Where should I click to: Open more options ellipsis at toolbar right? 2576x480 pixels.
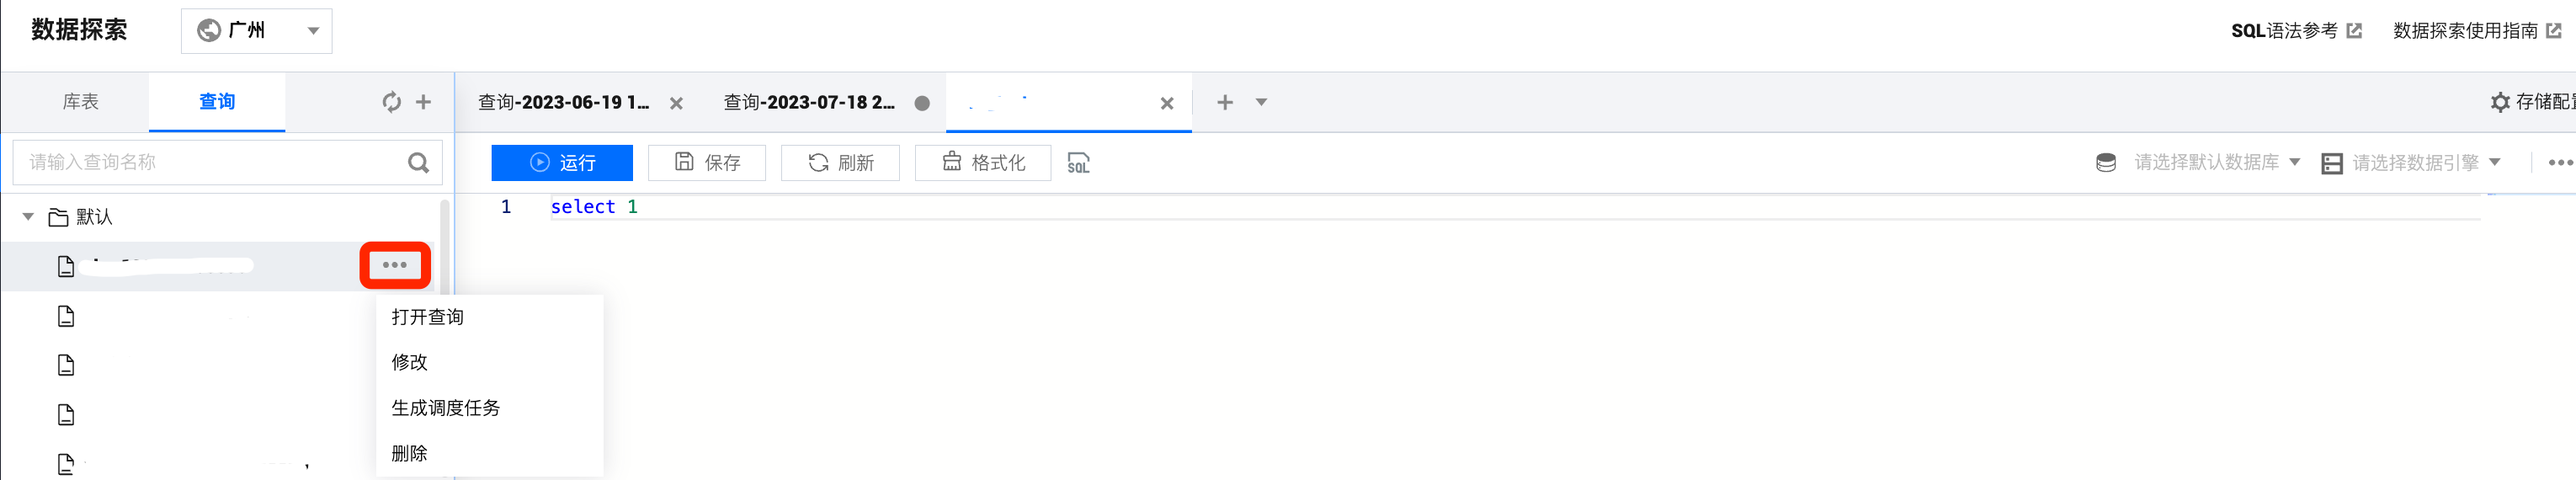[2559, 163]
